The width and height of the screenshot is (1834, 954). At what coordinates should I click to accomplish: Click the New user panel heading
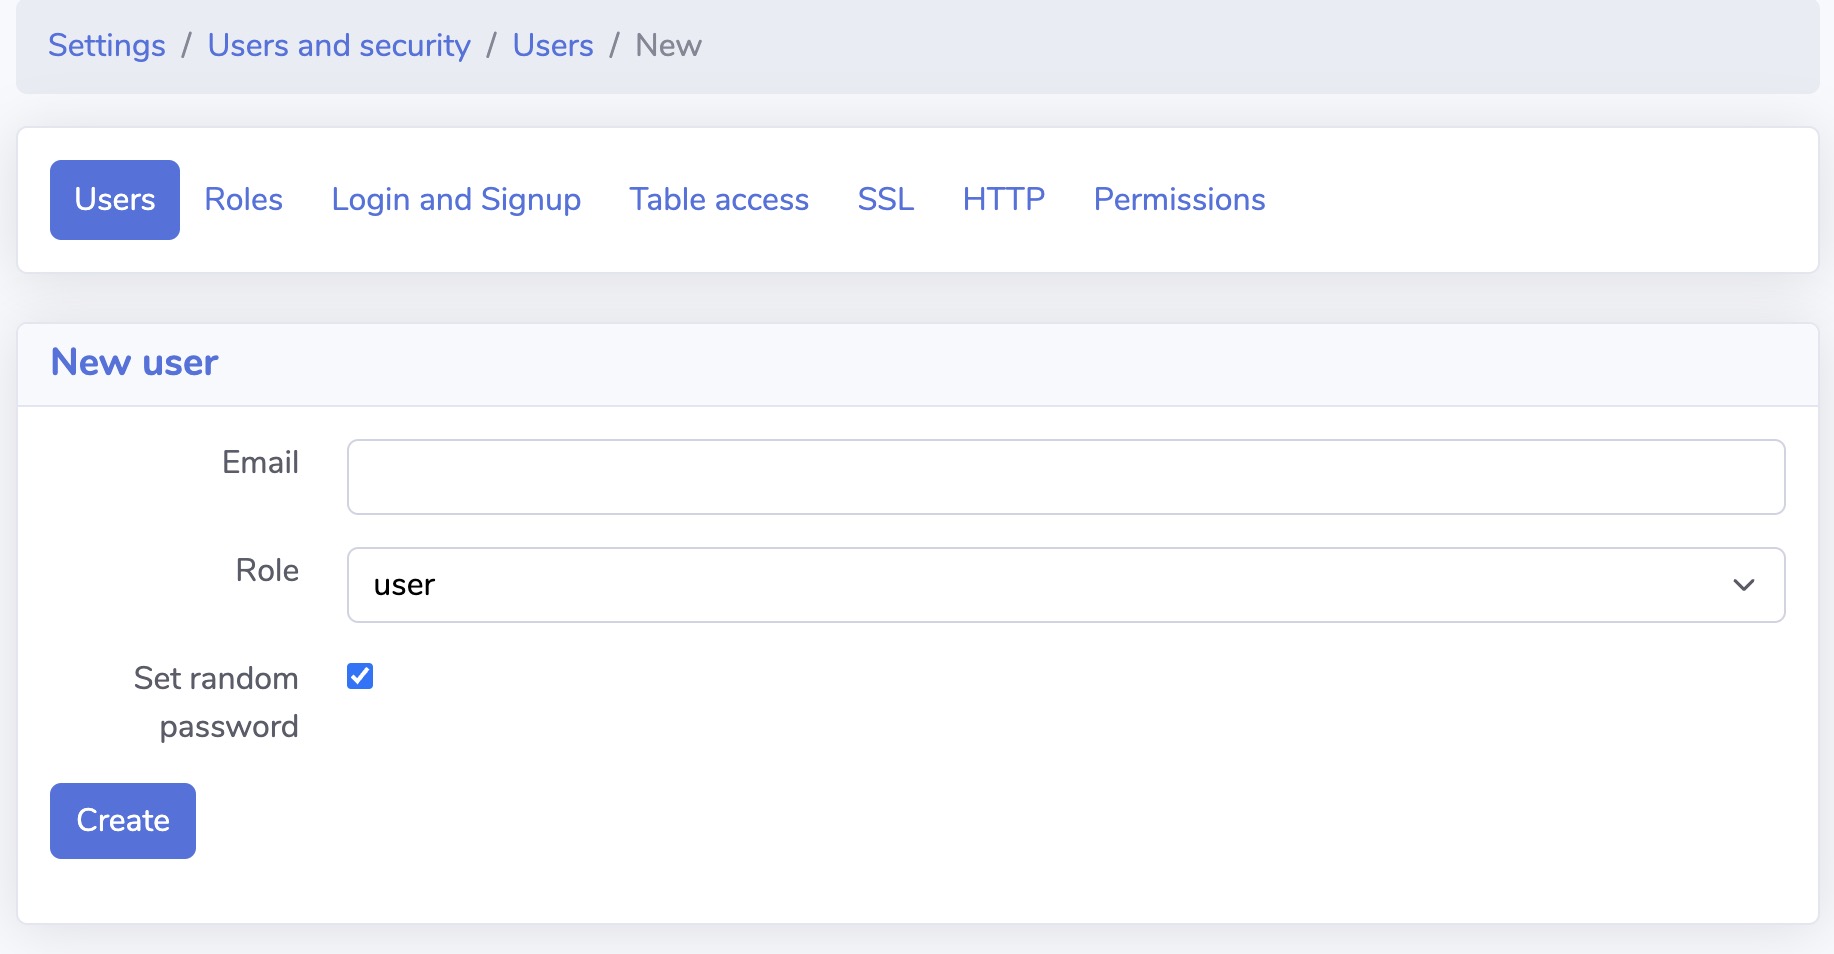(x=134, y=362)
